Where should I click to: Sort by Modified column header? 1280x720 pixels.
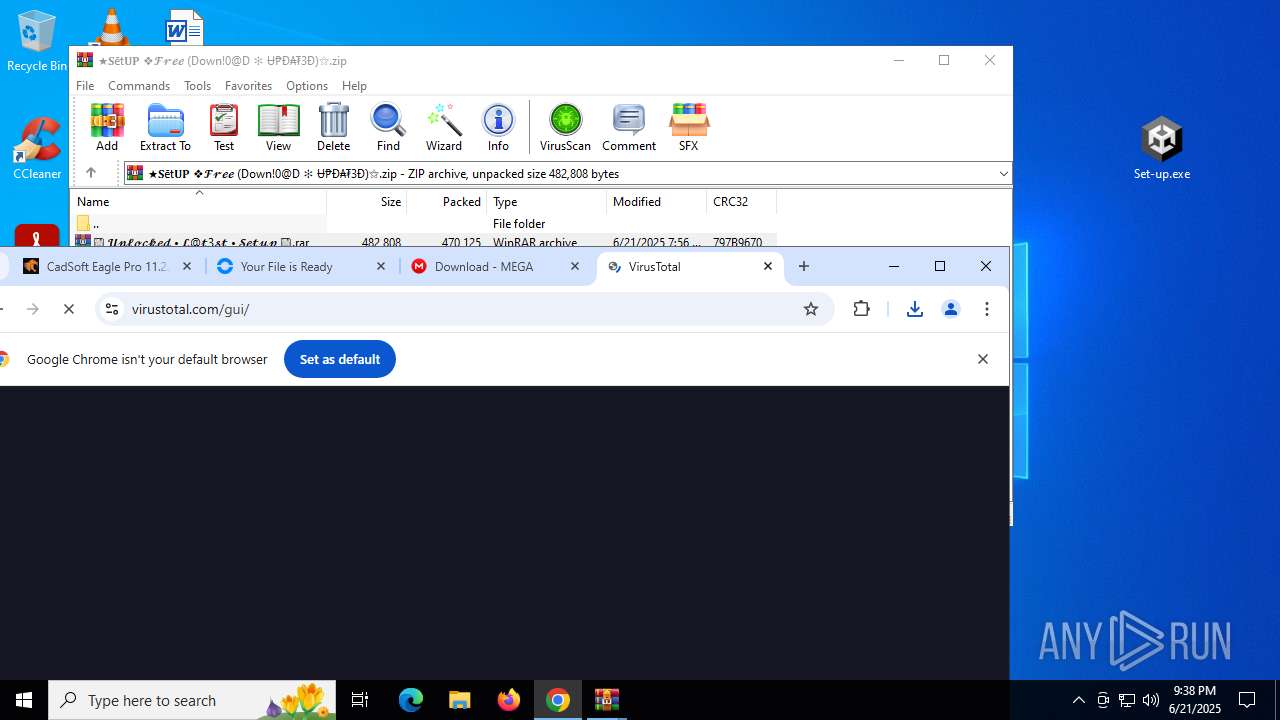656,202
